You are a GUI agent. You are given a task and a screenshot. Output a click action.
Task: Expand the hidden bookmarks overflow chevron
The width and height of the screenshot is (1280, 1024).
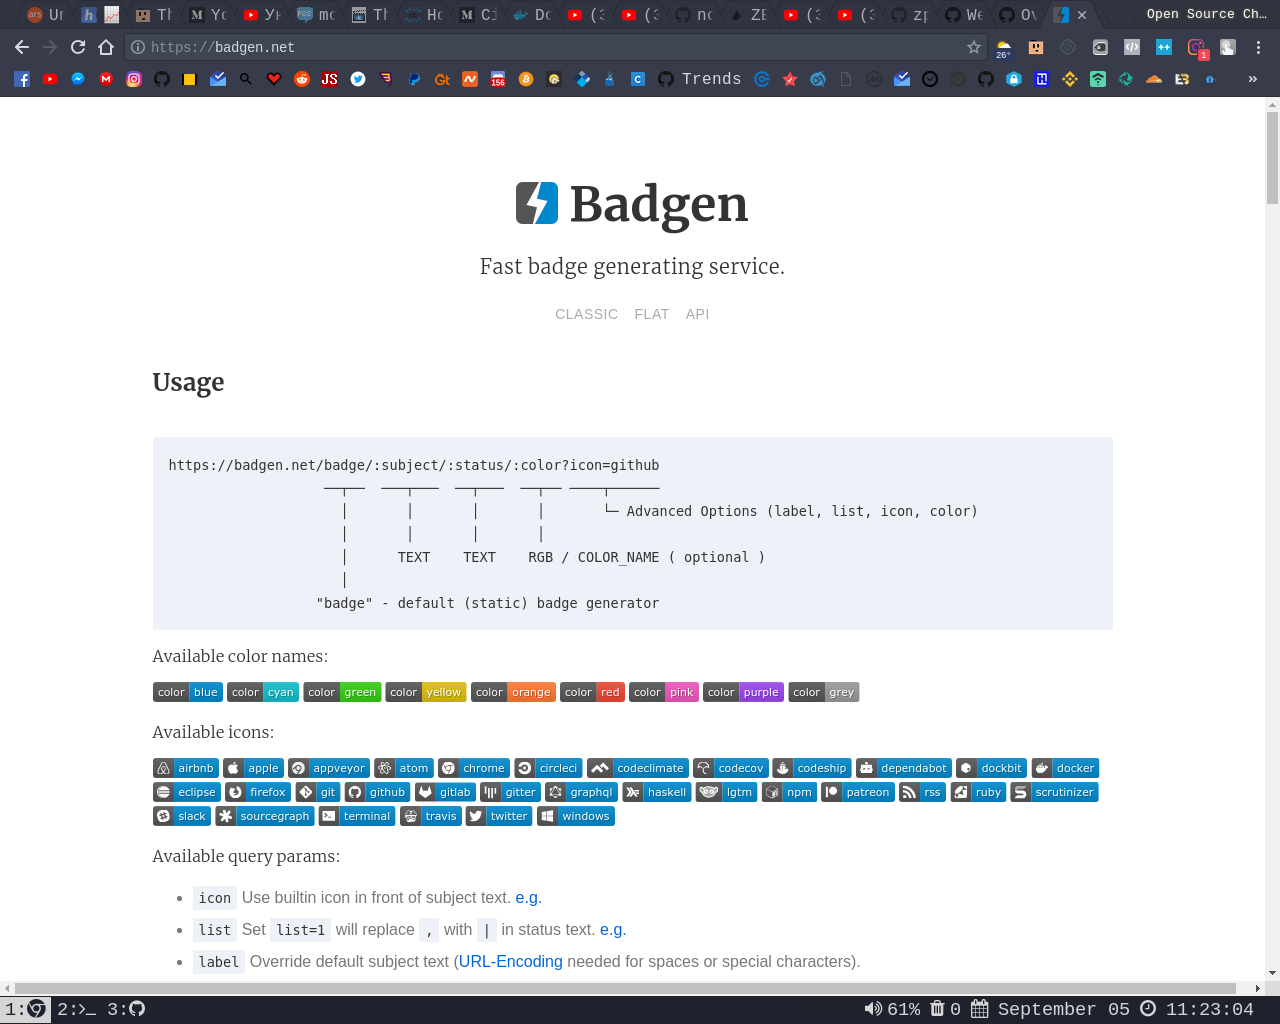[1252, 79]
